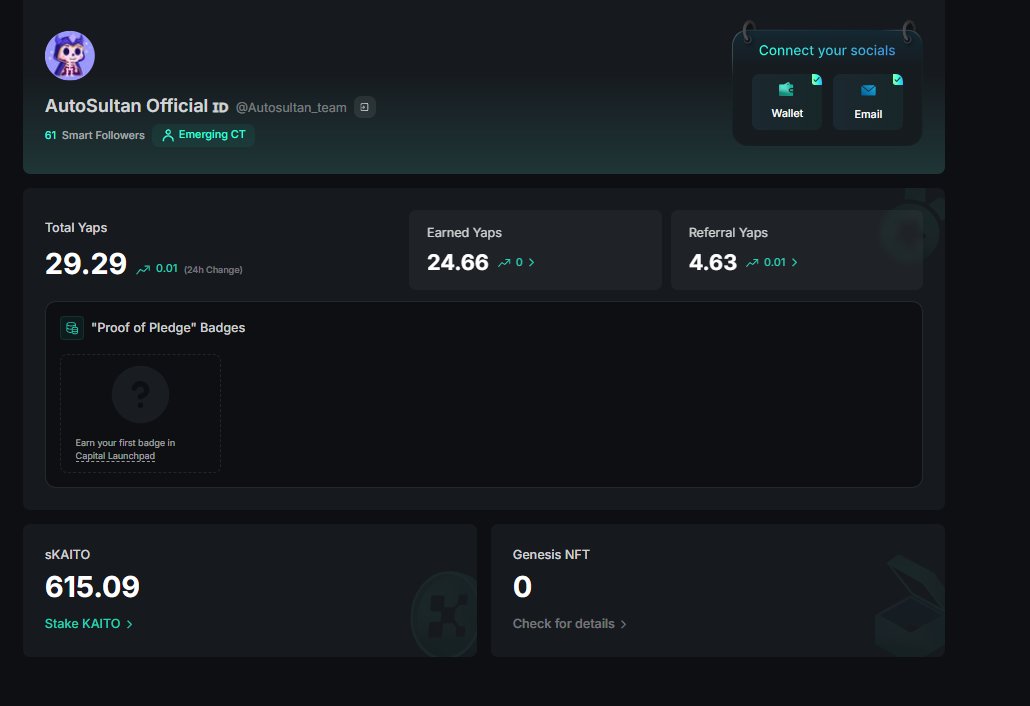Click the envelope icon in Connect your socials

pyautogui.click(x=868, y=90)
